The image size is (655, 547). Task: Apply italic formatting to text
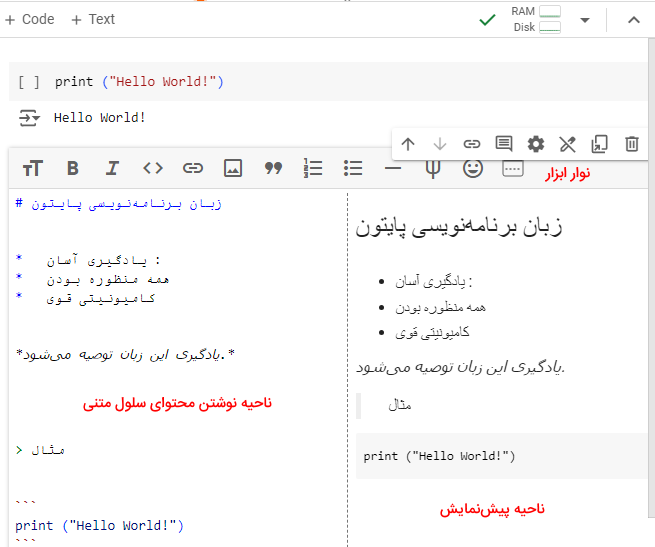(113, 168)
